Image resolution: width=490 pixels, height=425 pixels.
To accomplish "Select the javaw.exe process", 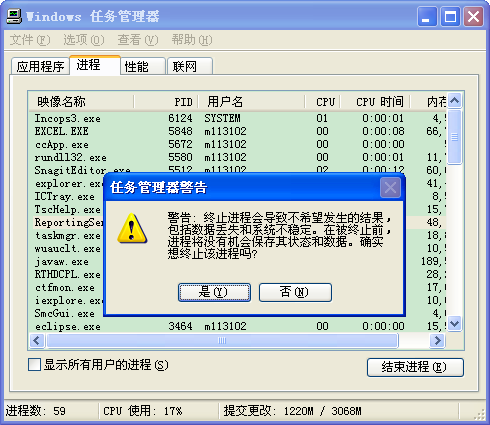I will click(x=62, y=261).
